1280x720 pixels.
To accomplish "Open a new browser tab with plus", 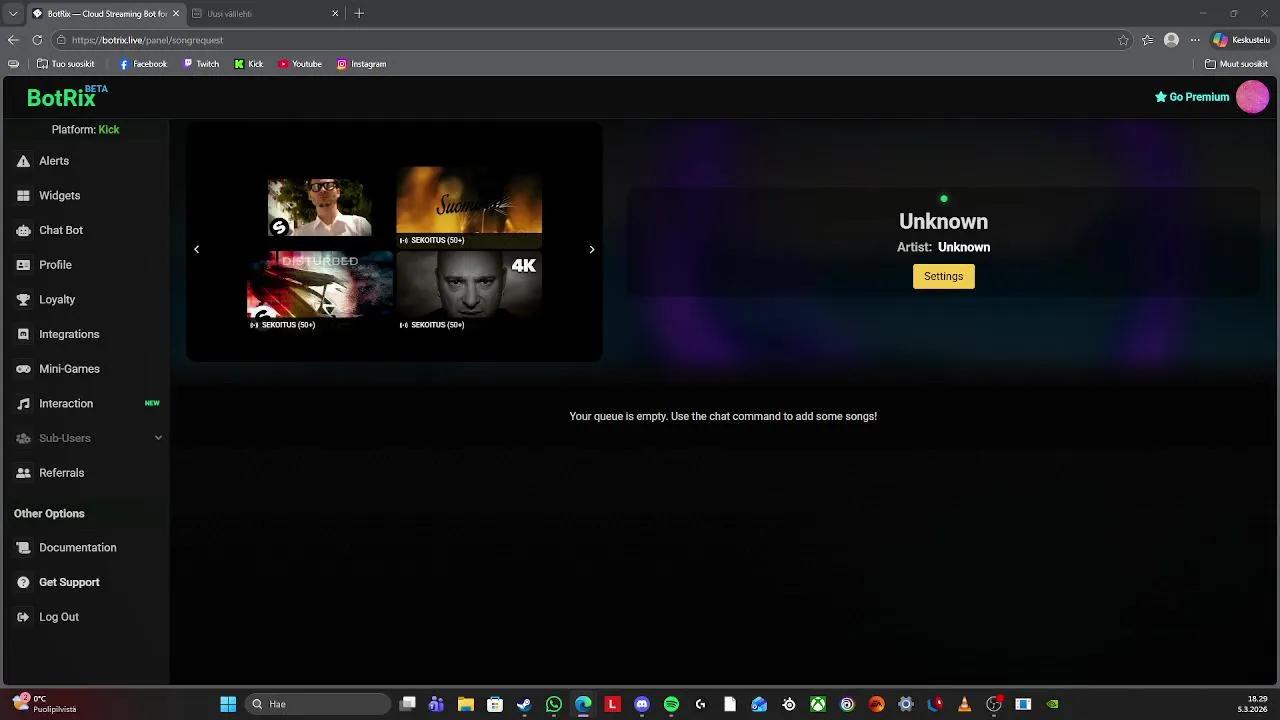I will (x=359, y=14).
